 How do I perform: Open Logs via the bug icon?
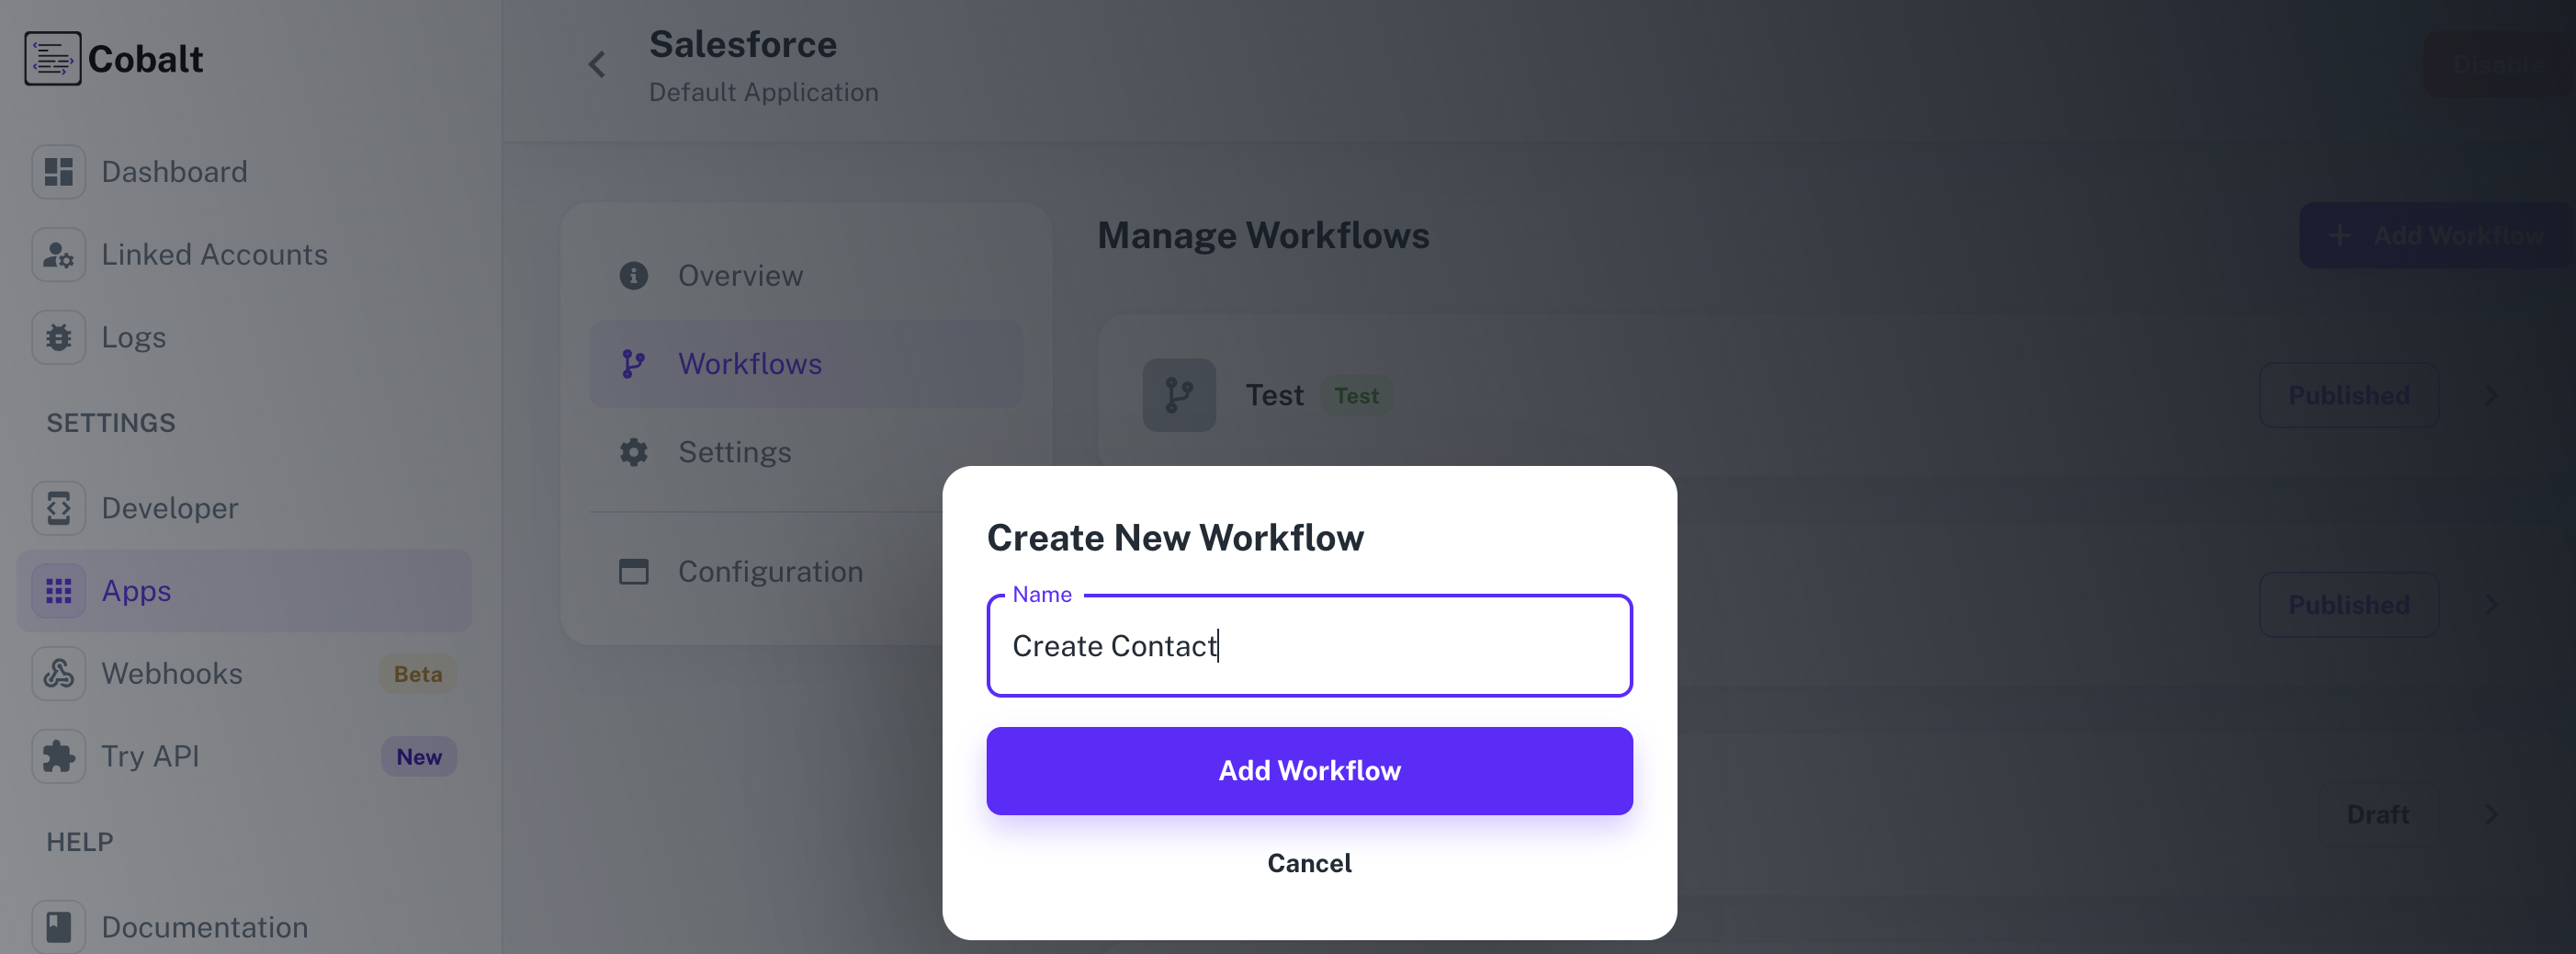(x=57, y=337)
